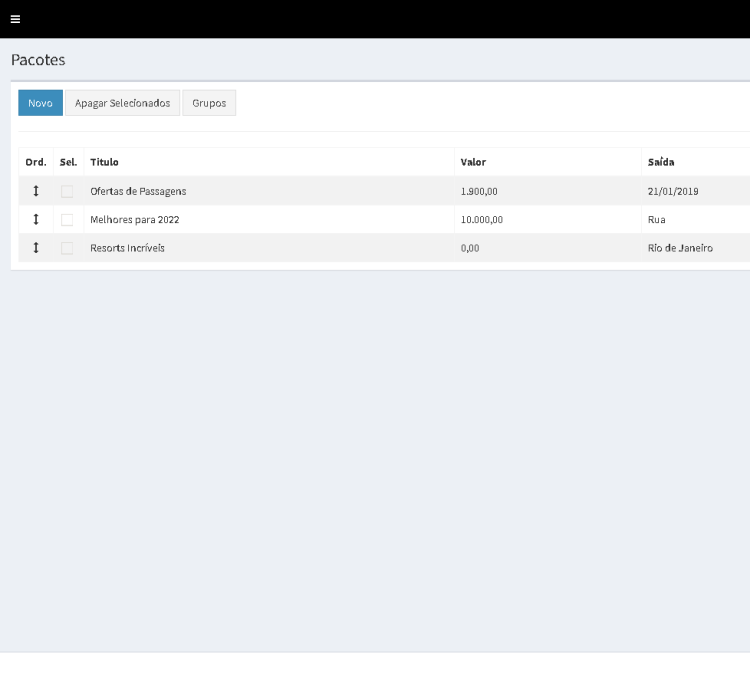Click the Titulo column header
Viewport: 750px width, 690px height.
point(104,162)
